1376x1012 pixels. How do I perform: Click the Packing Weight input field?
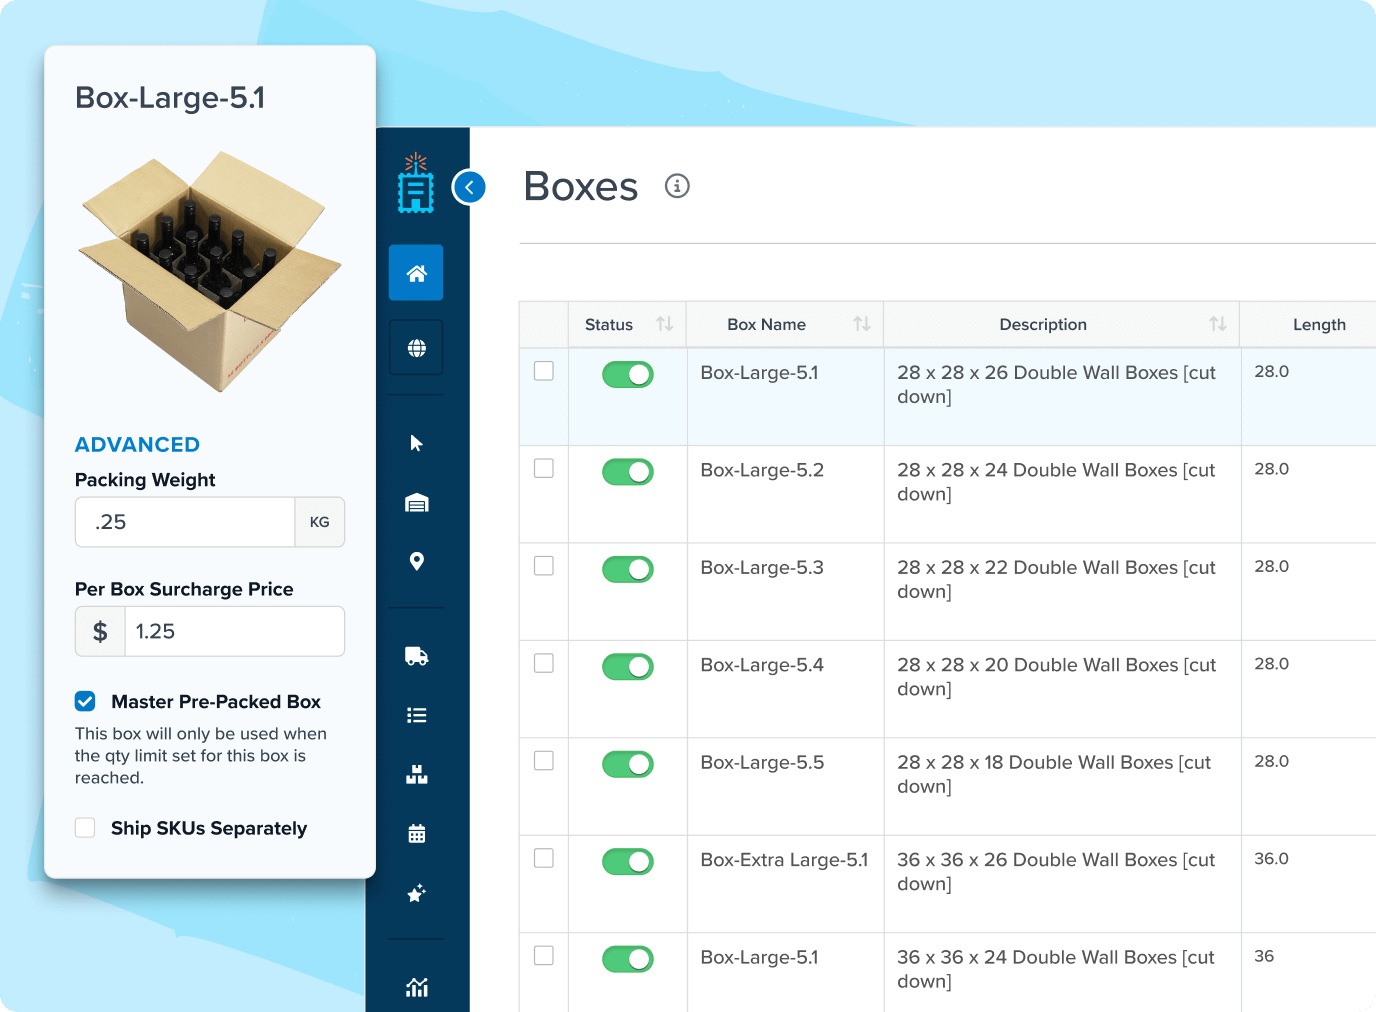[185, 522]
